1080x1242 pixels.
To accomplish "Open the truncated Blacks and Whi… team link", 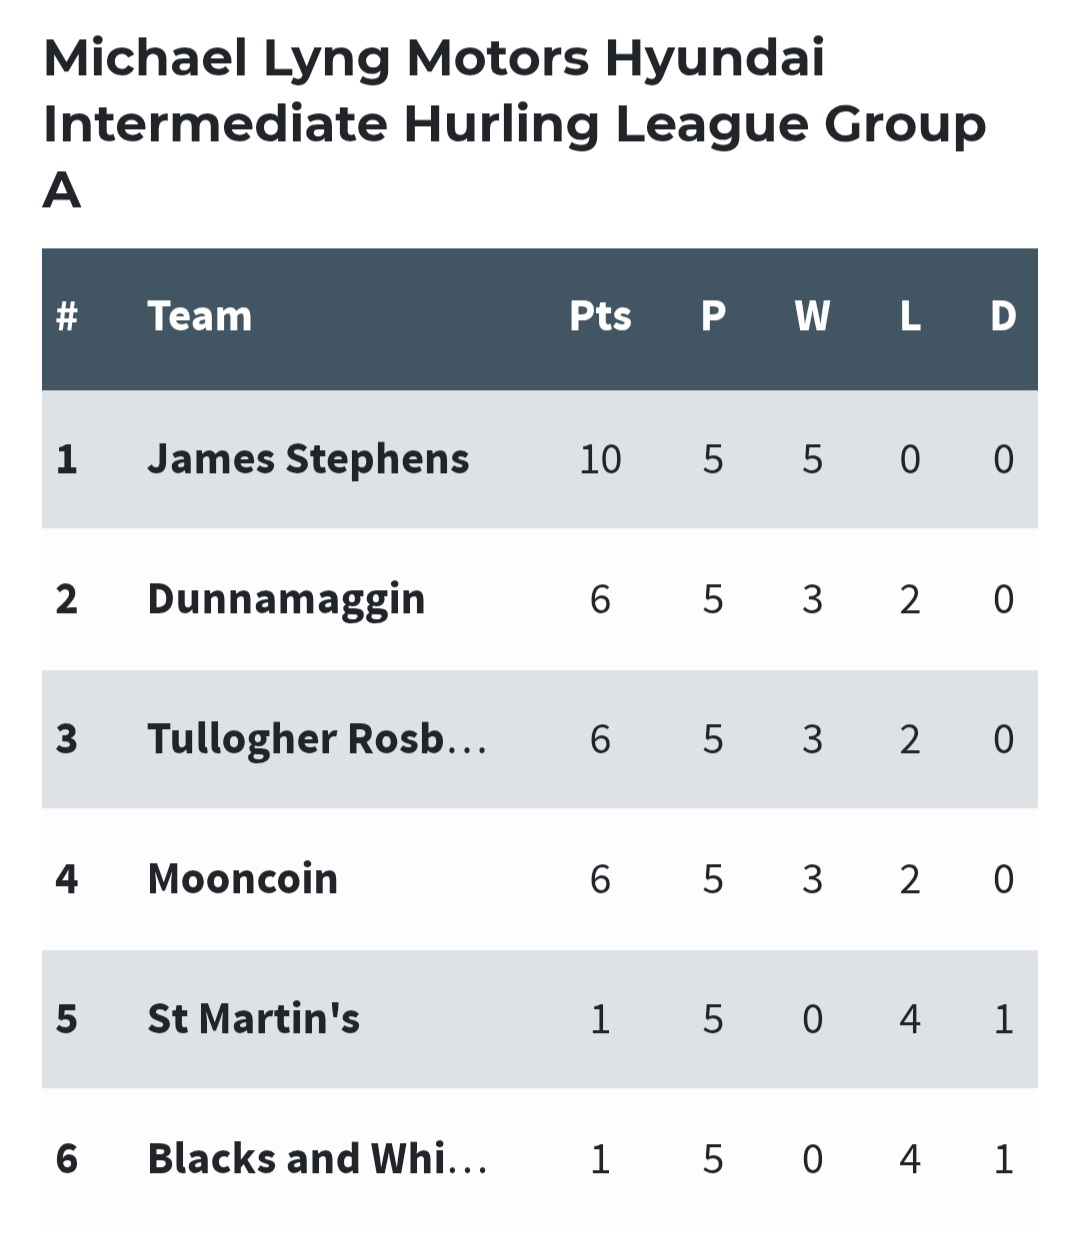I will tap(317, 1159).
